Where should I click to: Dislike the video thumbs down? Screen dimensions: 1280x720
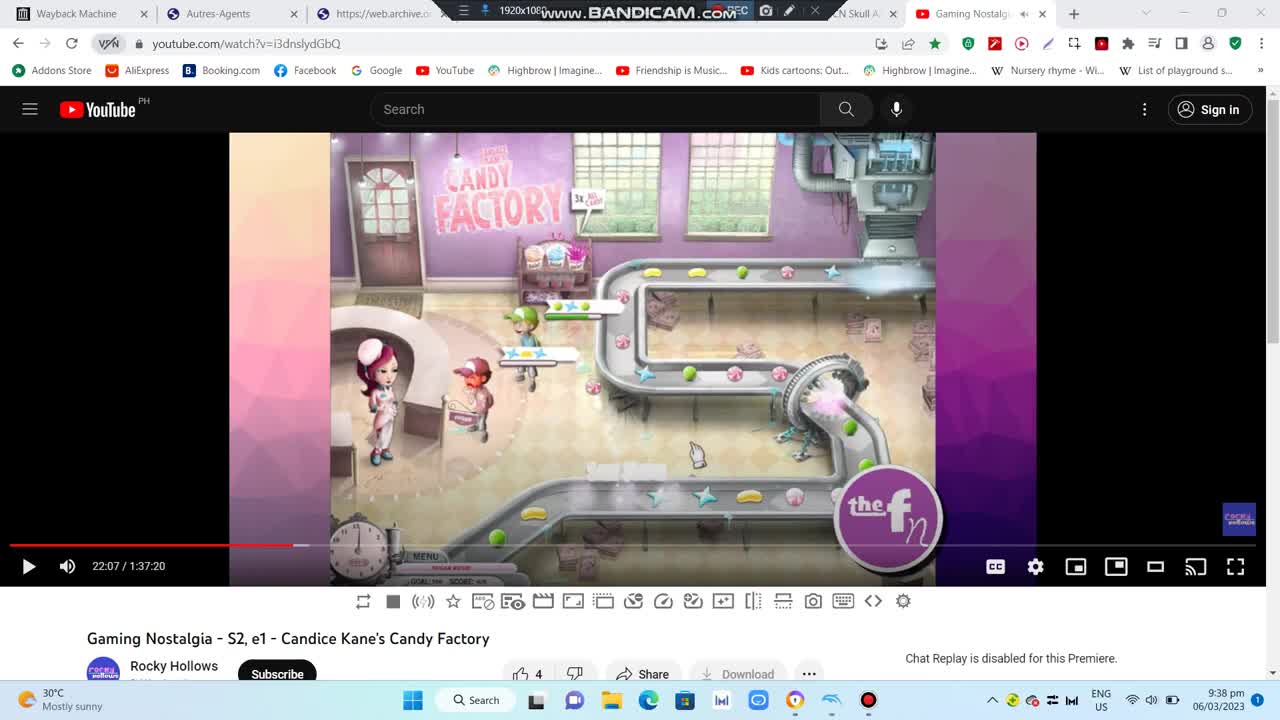click(x=575, y=674)
